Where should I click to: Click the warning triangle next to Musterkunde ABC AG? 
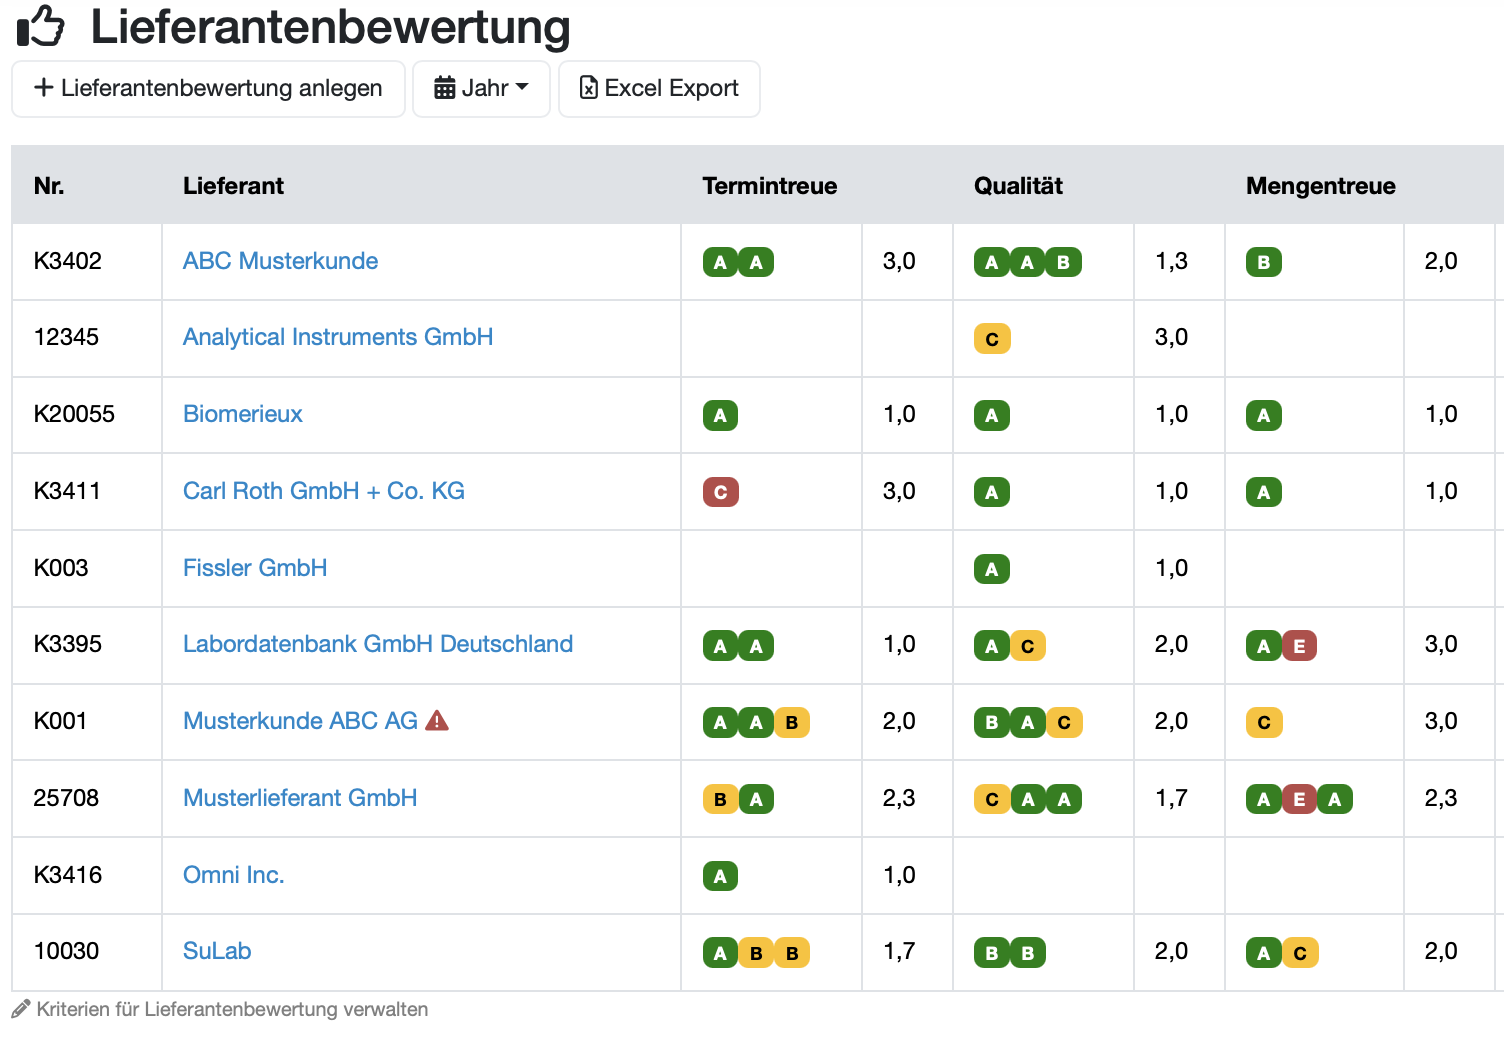tap(437, 720)
